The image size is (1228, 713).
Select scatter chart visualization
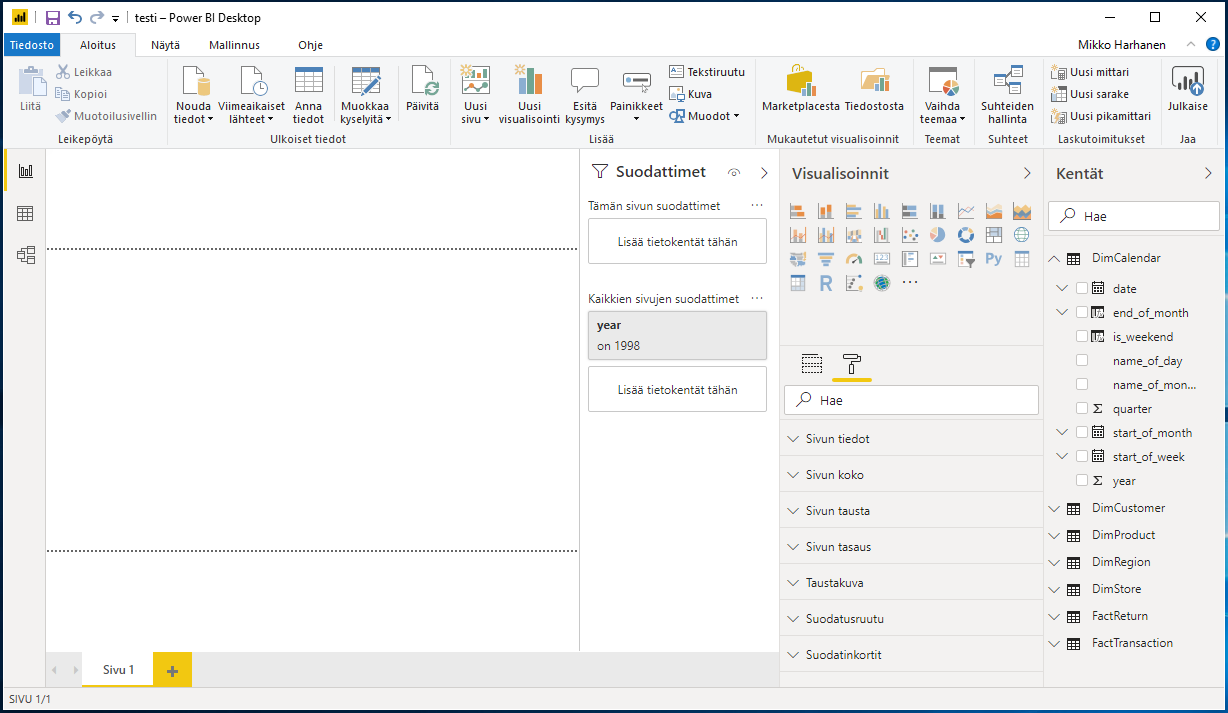click(910, 235)
